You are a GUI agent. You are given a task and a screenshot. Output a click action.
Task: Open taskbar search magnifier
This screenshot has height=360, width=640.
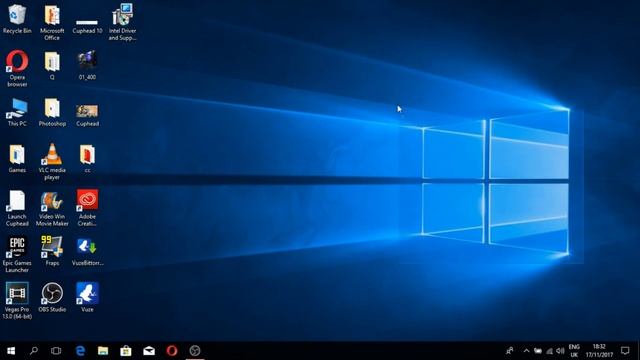coord(34,351)
